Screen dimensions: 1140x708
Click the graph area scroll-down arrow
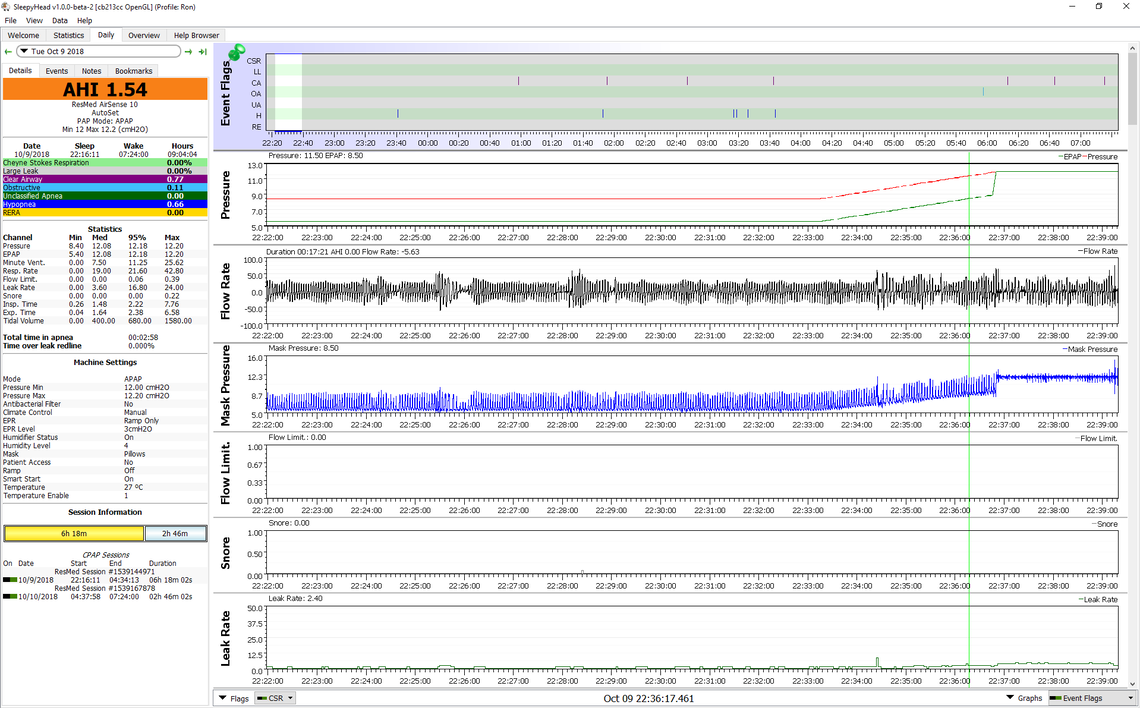point(1133,683)
